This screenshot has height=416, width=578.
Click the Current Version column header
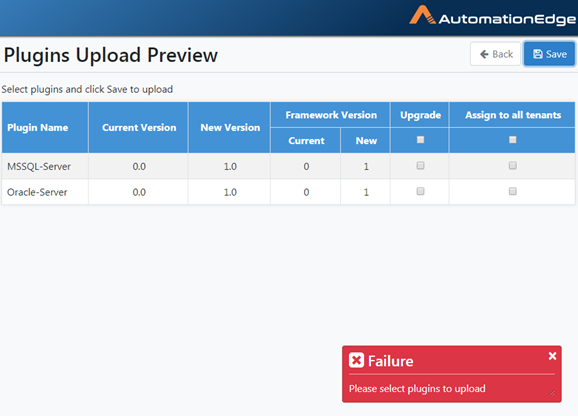139,127
